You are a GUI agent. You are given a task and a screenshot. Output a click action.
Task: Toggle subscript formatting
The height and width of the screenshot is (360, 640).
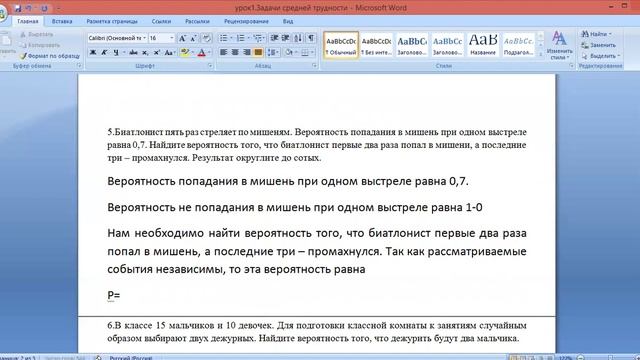click(145, 53)
